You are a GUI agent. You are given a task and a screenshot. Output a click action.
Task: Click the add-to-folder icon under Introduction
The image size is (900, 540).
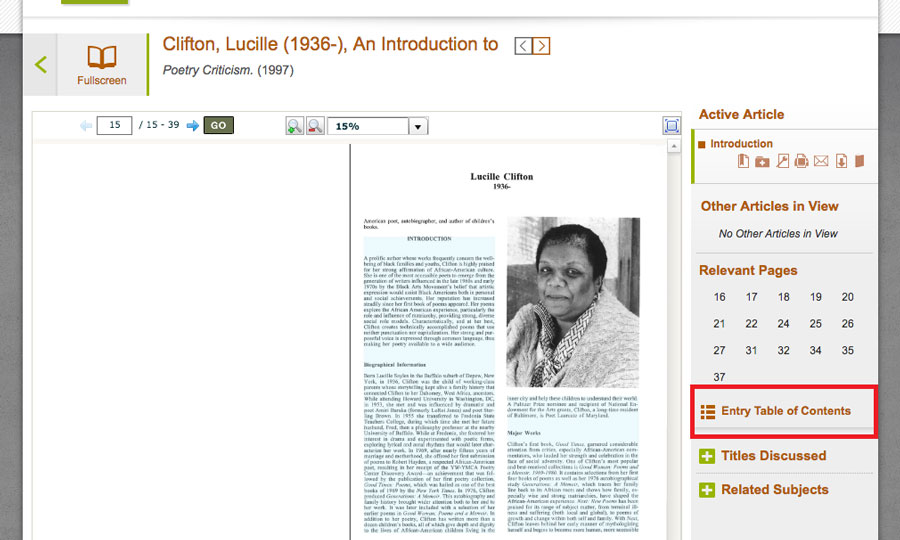coord(761,161)
